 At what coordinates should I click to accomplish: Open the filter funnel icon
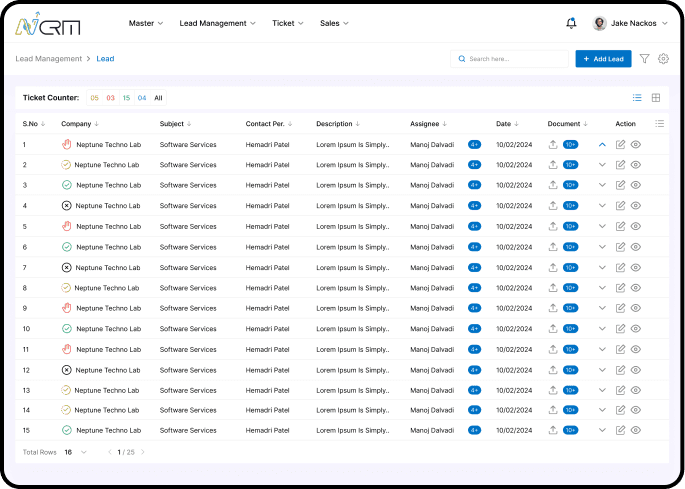tap(644, 59)
